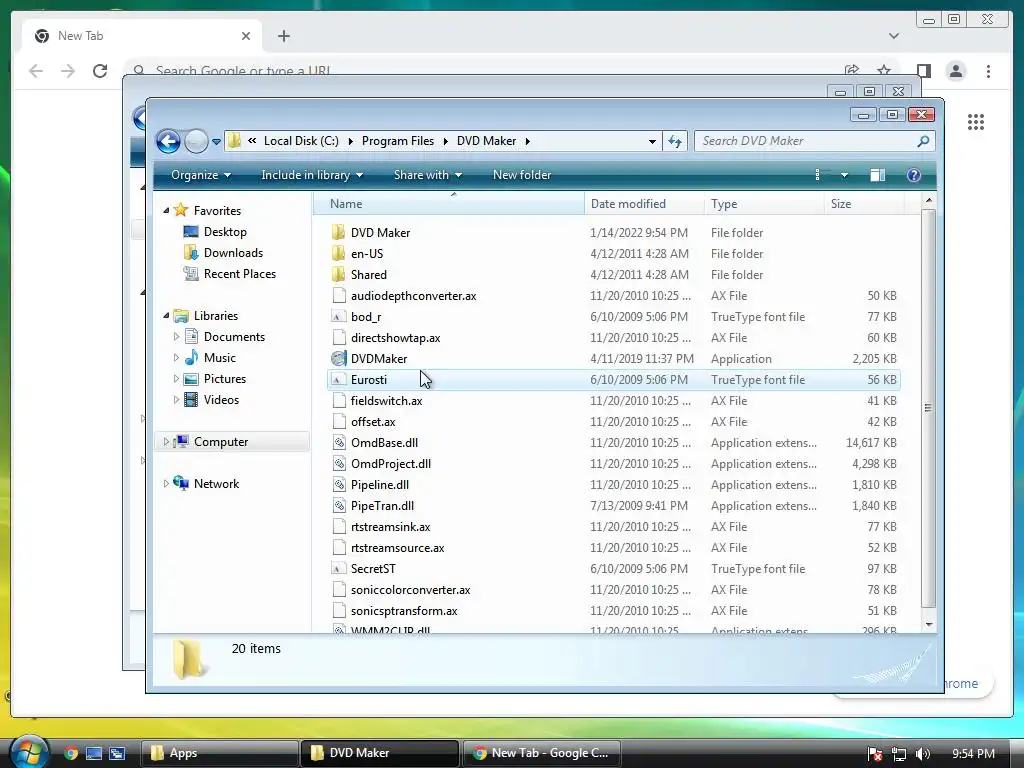Viewport: 1024px width, 768px height.
Task: Open a new Chrome tab
Action: [283, 36]
